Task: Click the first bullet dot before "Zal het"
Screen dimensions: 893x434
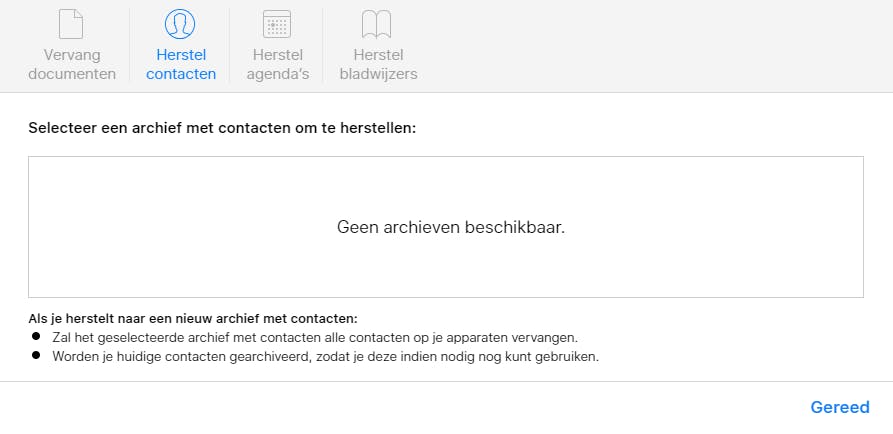Action: coord(36,337)
